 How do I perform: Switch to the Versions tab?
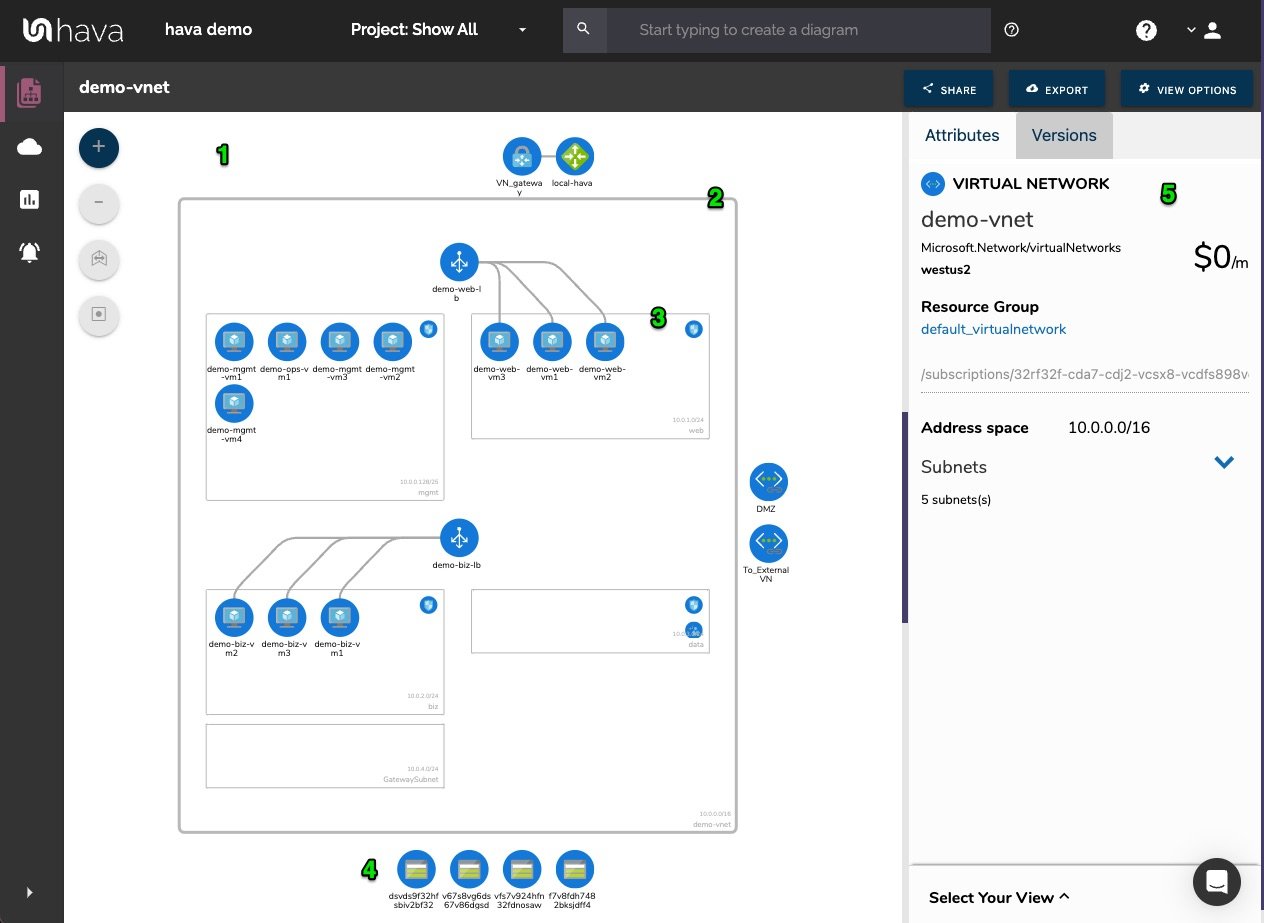pos(1063,135)
